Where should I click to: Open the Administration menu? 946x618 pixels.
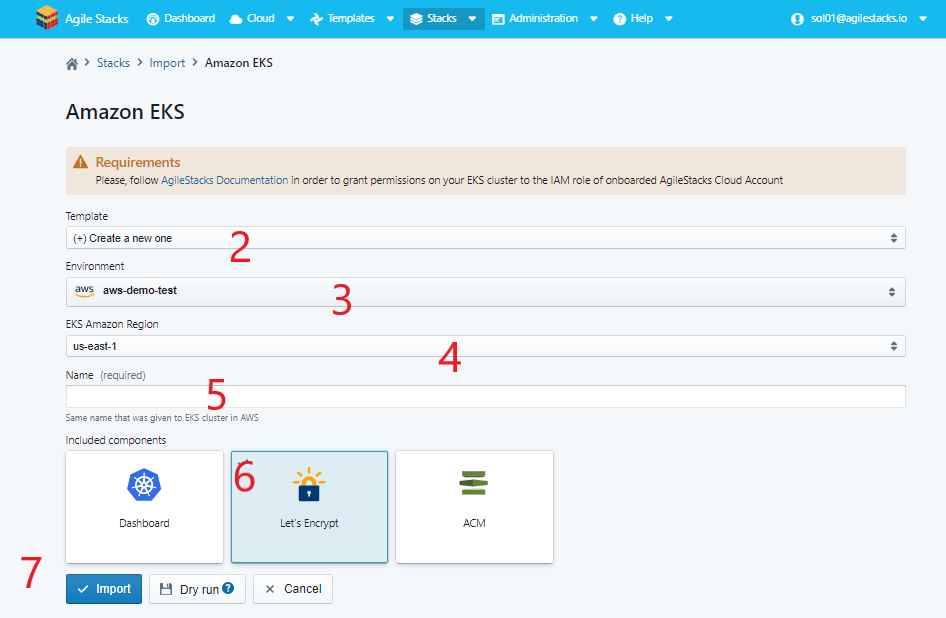click(x=545, y=19)
